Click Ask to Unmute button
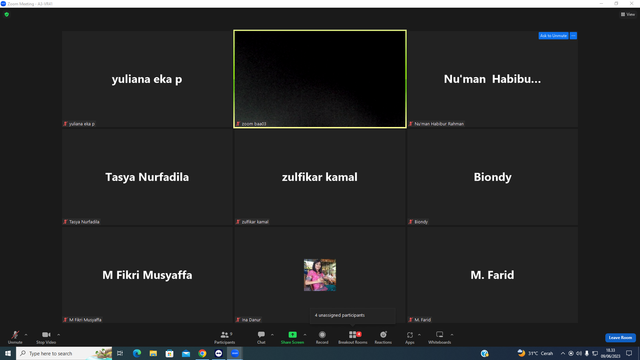Screen dimensions: 640x360 pos(553,36)
